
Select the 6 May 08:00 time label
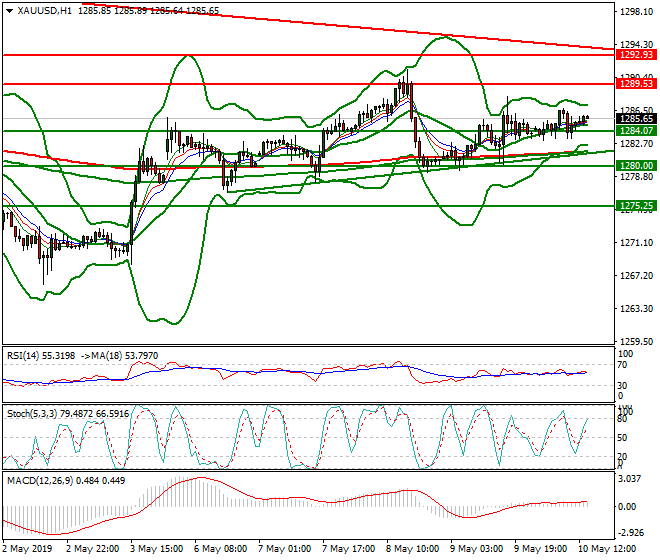click(221, 549)
